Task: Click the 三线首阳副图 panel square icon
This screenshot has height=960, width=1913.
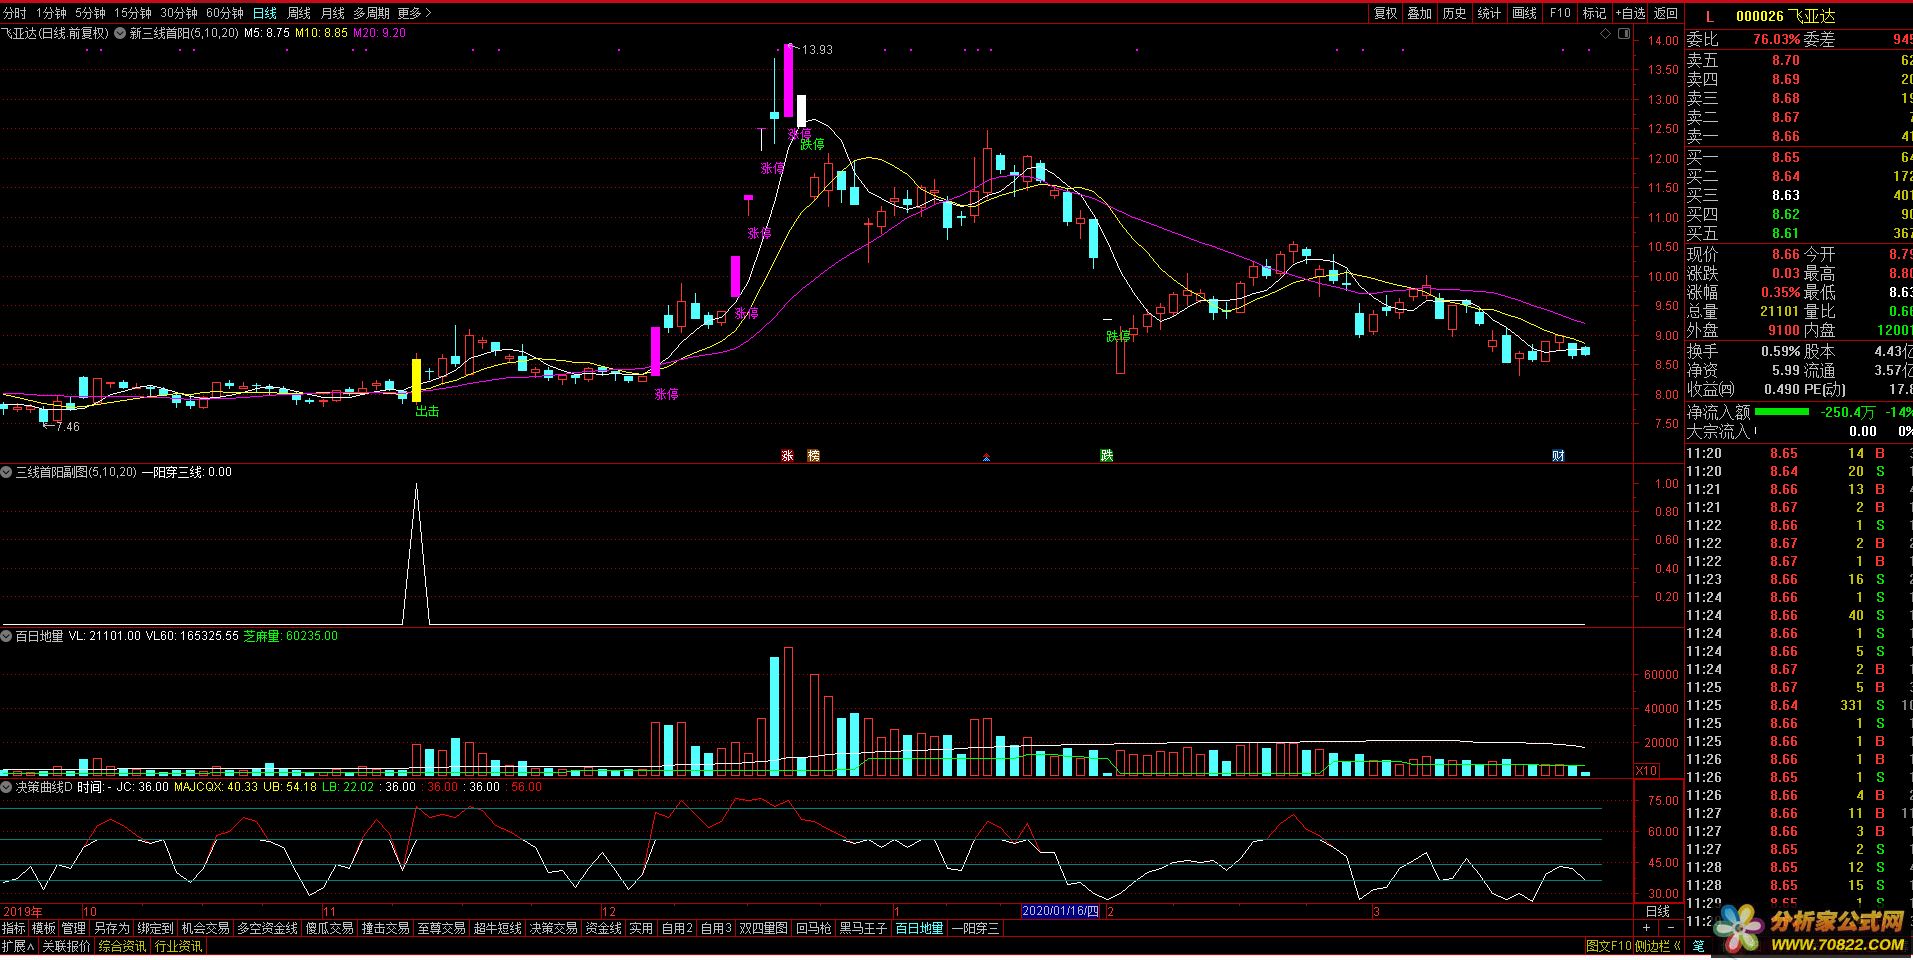Action: tap(7, 472)
